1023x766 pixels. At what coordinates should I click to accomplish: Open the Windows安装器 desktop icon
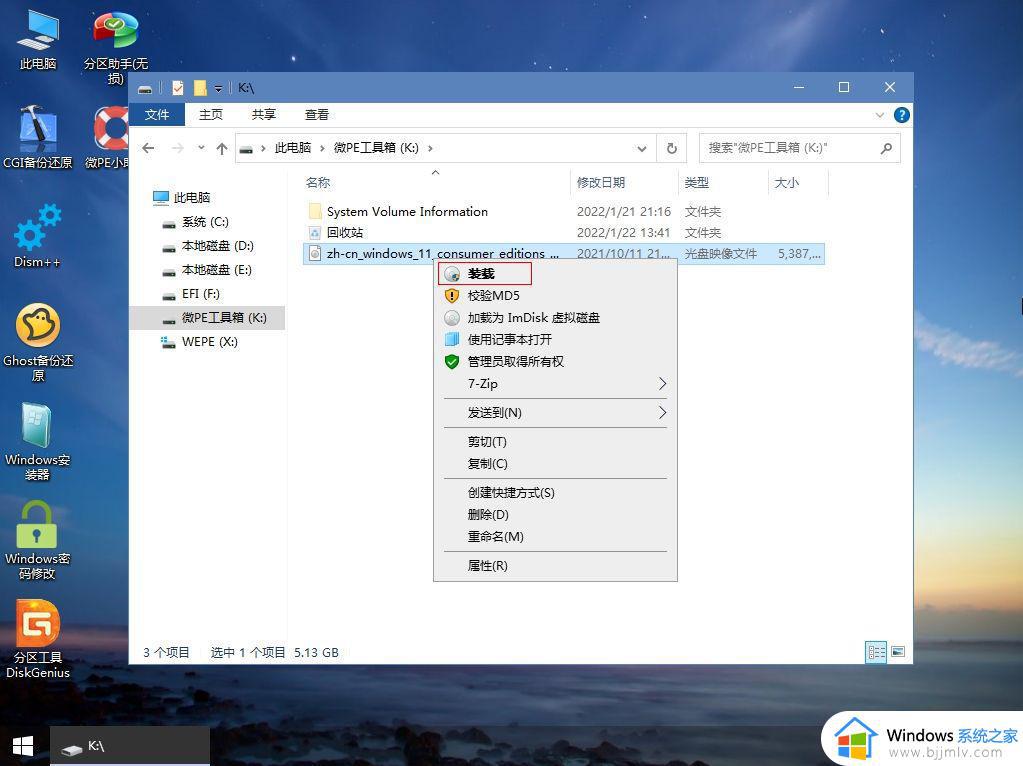pyautogui.click(x=38, y=441)
